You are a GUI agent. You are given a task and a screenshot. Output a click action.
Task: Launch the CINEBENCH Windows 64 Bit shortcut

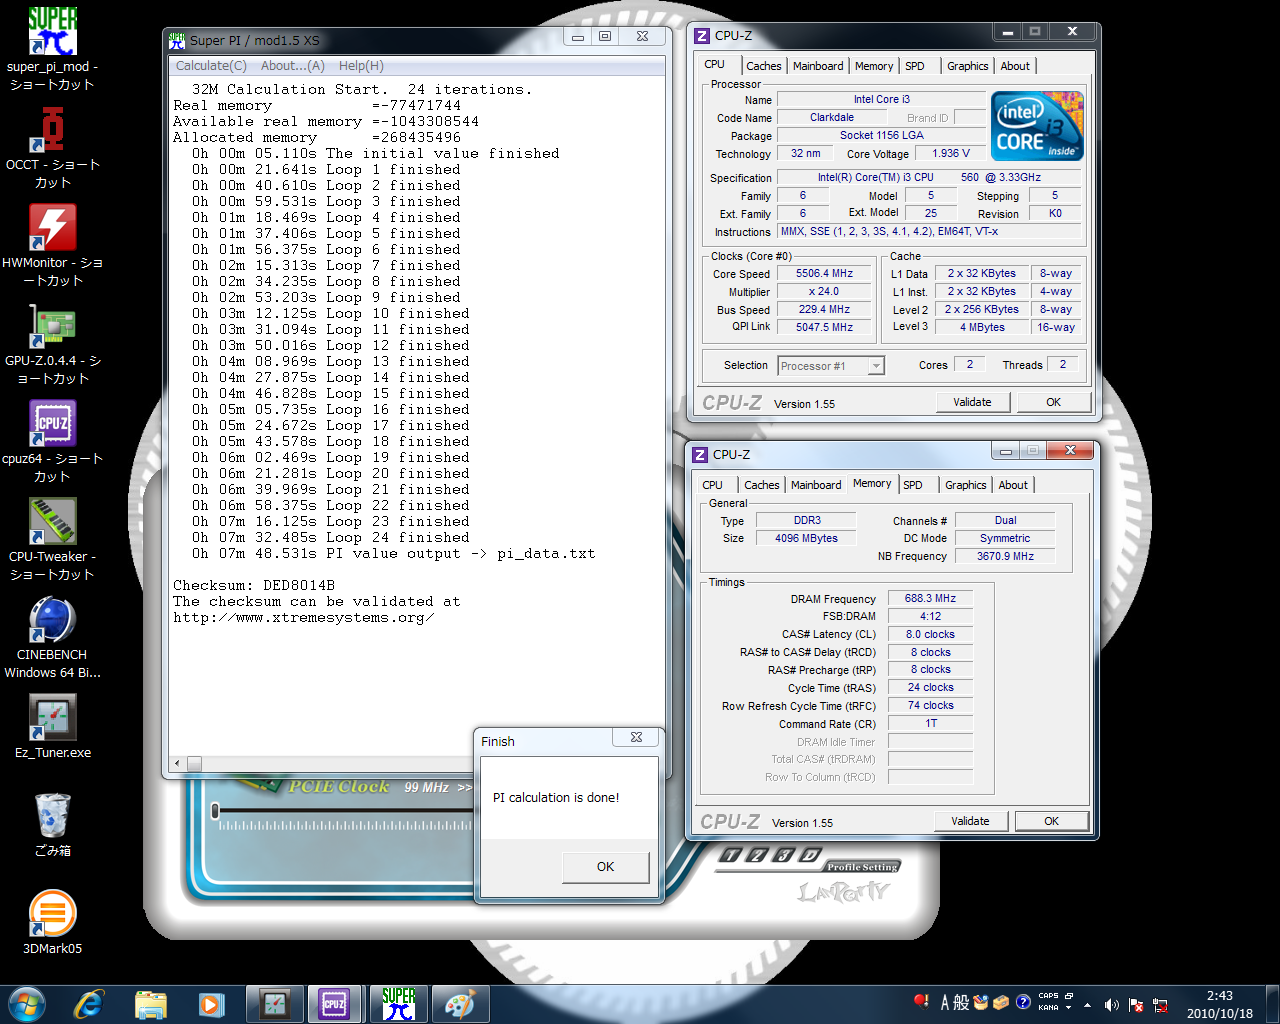[x=52, y=638]
